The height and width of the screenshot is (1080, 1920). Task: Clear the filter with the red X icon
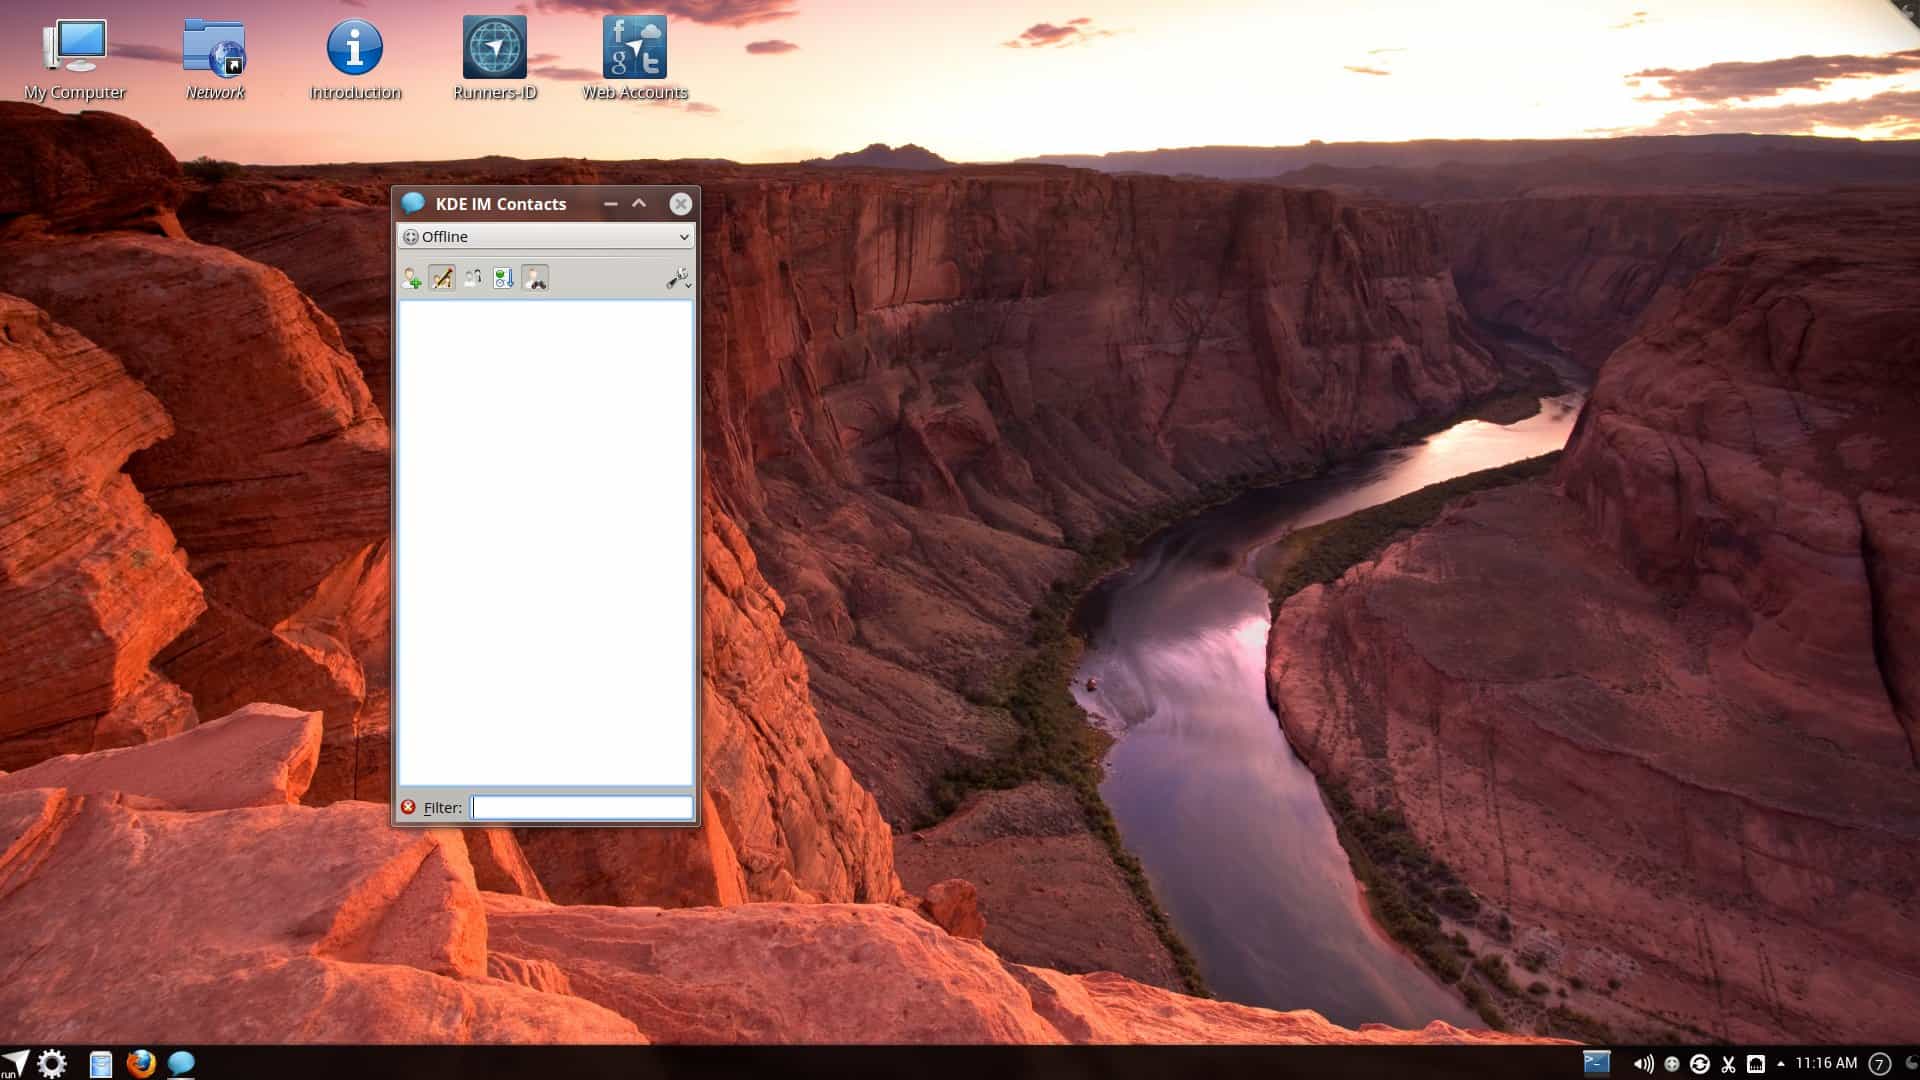point(408,807)
